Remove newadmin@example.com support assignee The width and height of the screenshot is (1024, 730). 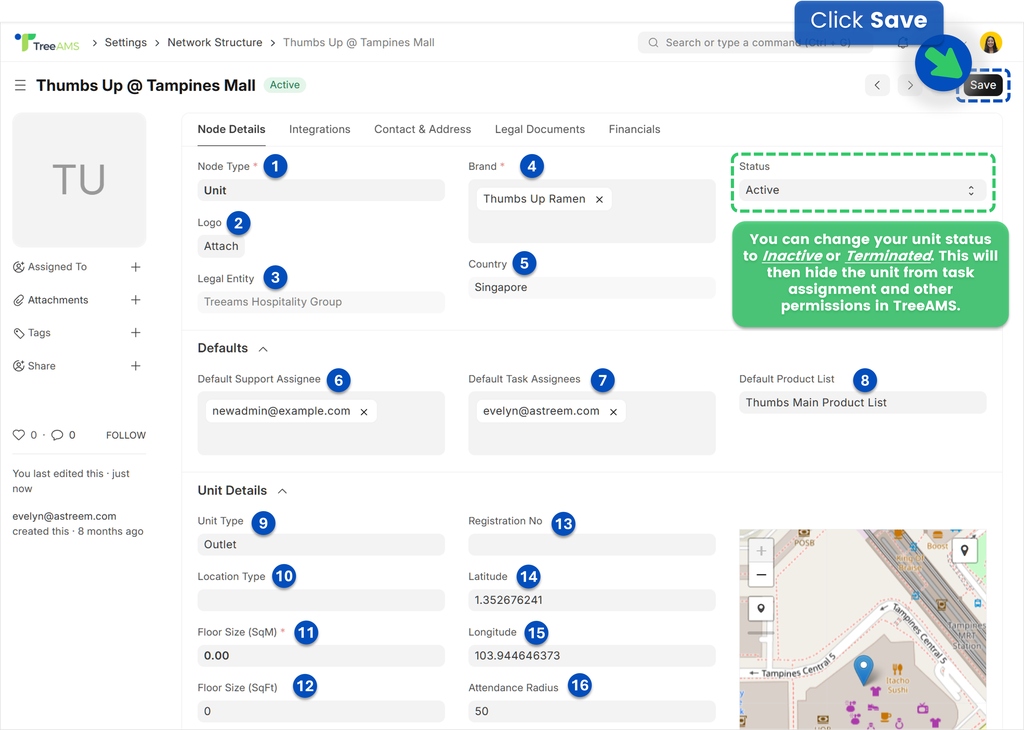(x=364, y=412)
